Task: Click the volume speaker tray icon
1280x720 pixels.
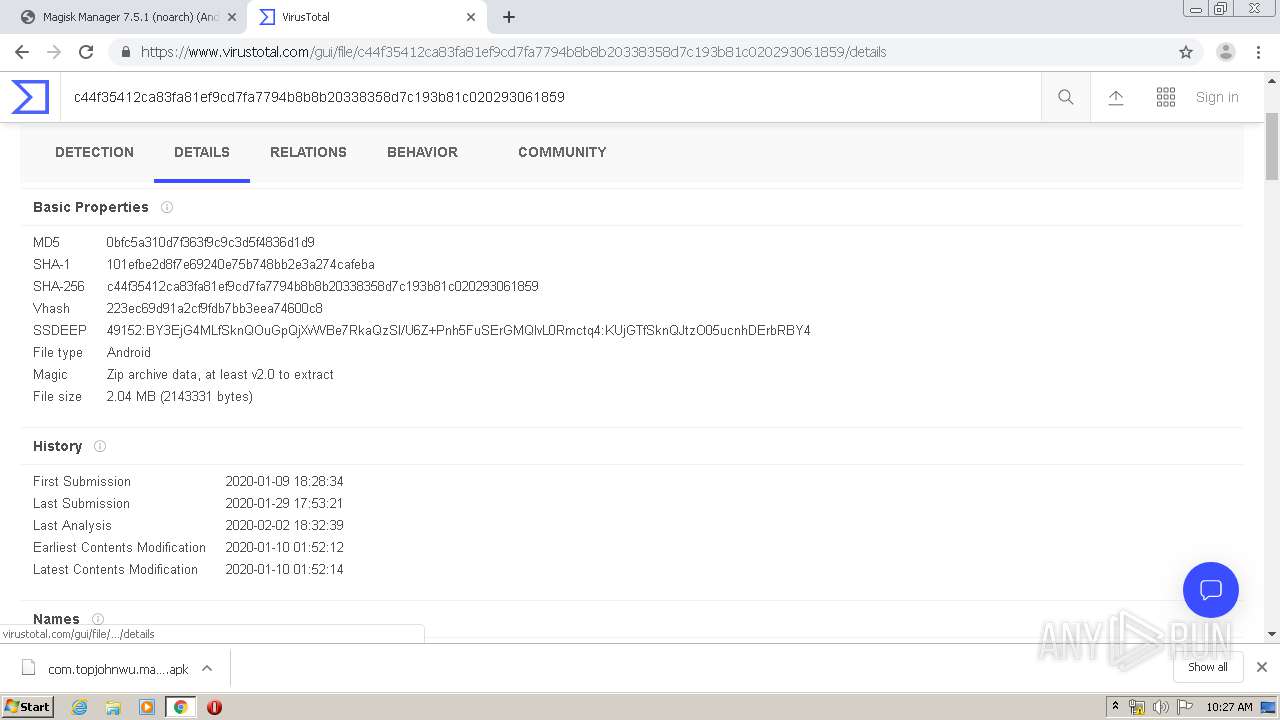Action: [1161, 707]
